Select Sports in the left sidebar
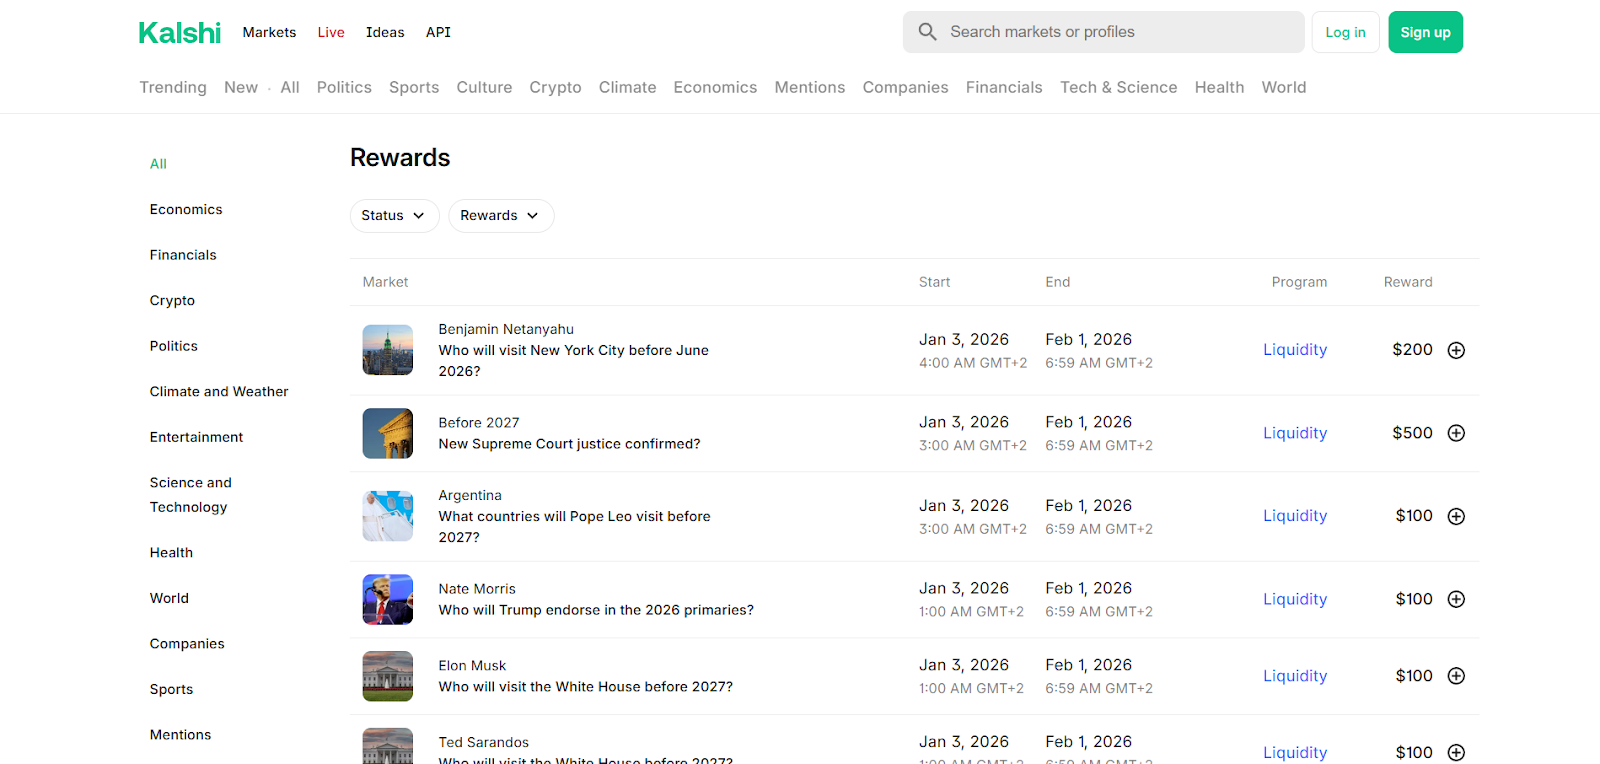1600x764 pixels. coord(171,690)
